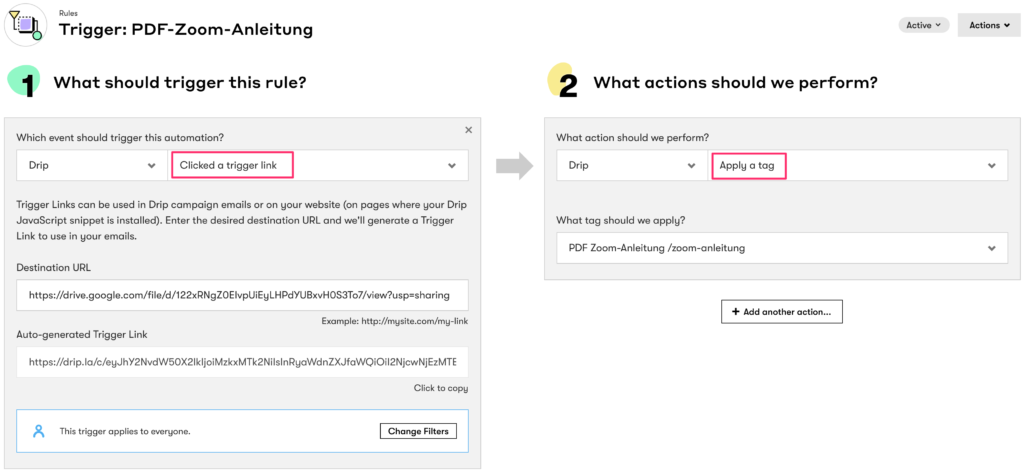Expand the action provider Drip dropdown
1024x471 pixels.
click(x=632, y=166)
